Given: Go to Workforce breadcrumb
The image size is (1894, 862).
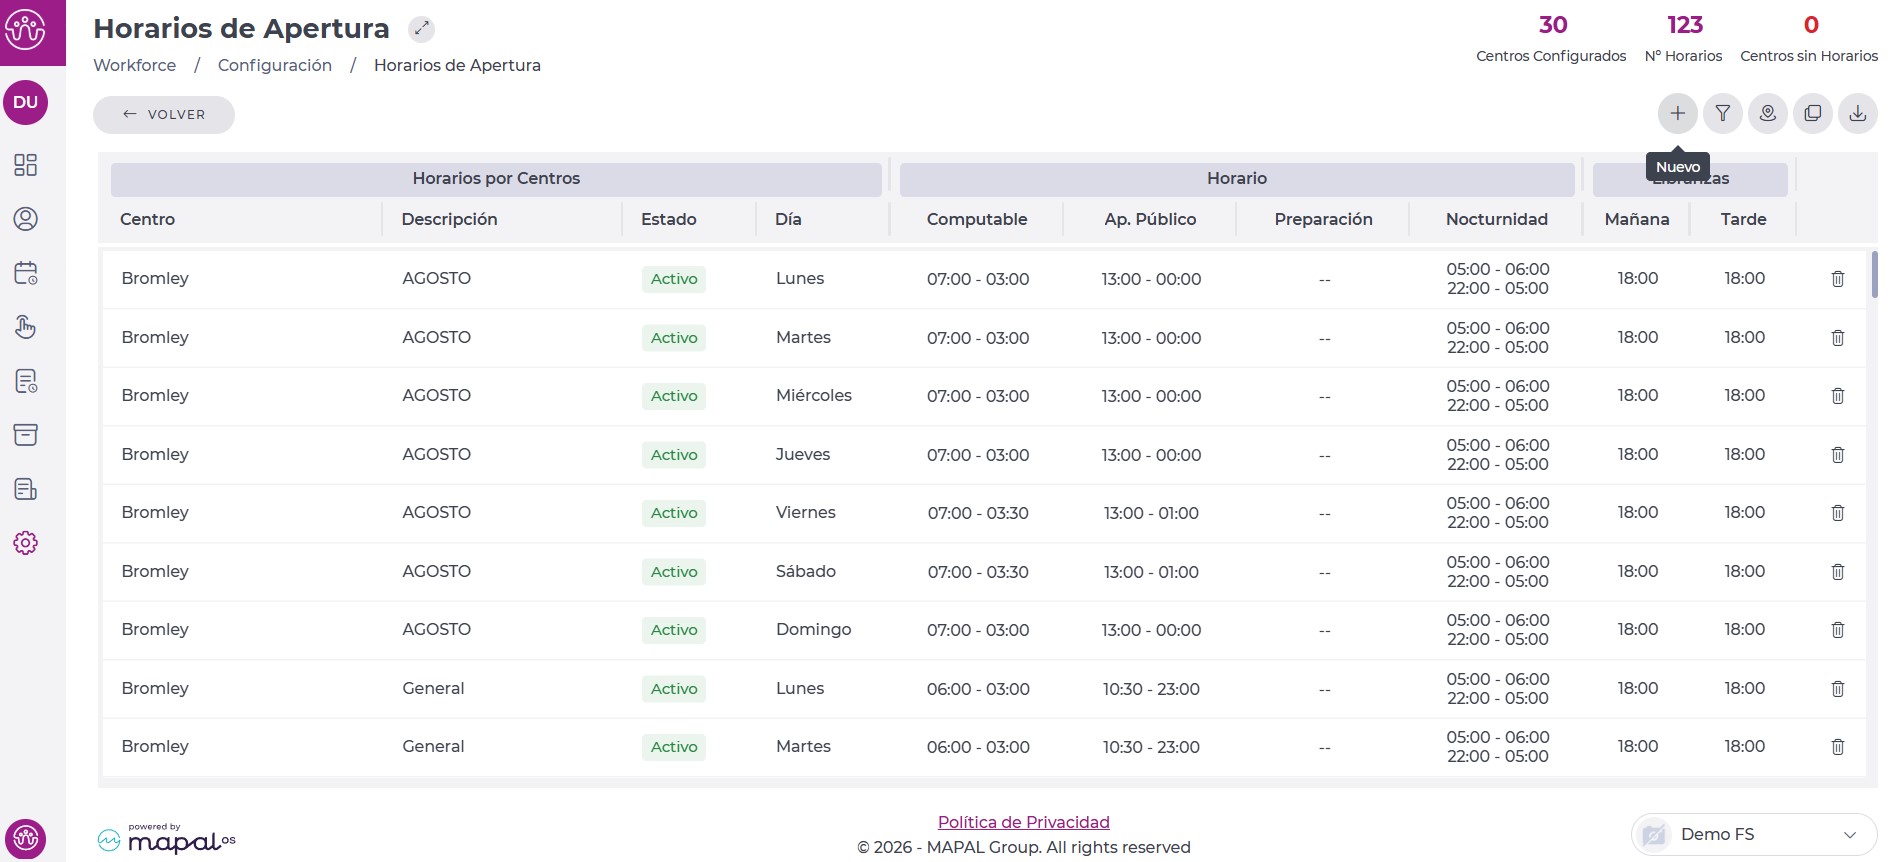Looking at the screenshot, I should (134, 65).
